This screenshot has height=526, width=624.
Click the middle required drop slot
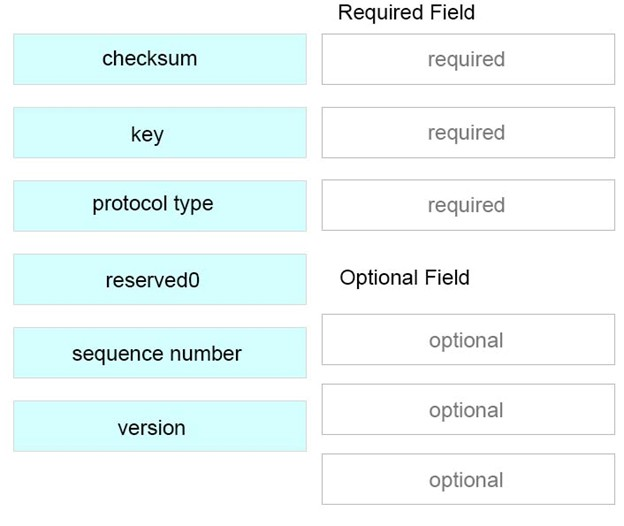tap(468, 132)
